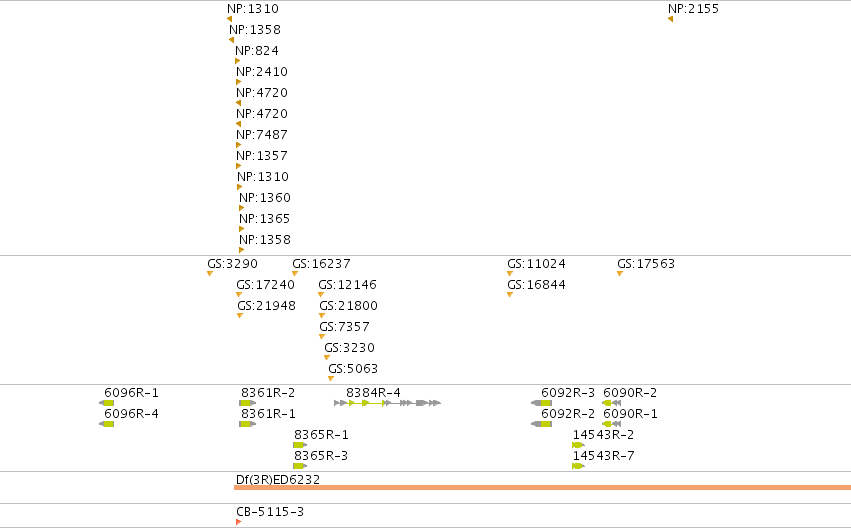Click the 6090R-2 gene glyph
Viewport: 851px width, 528px height.
pos(612,403)
